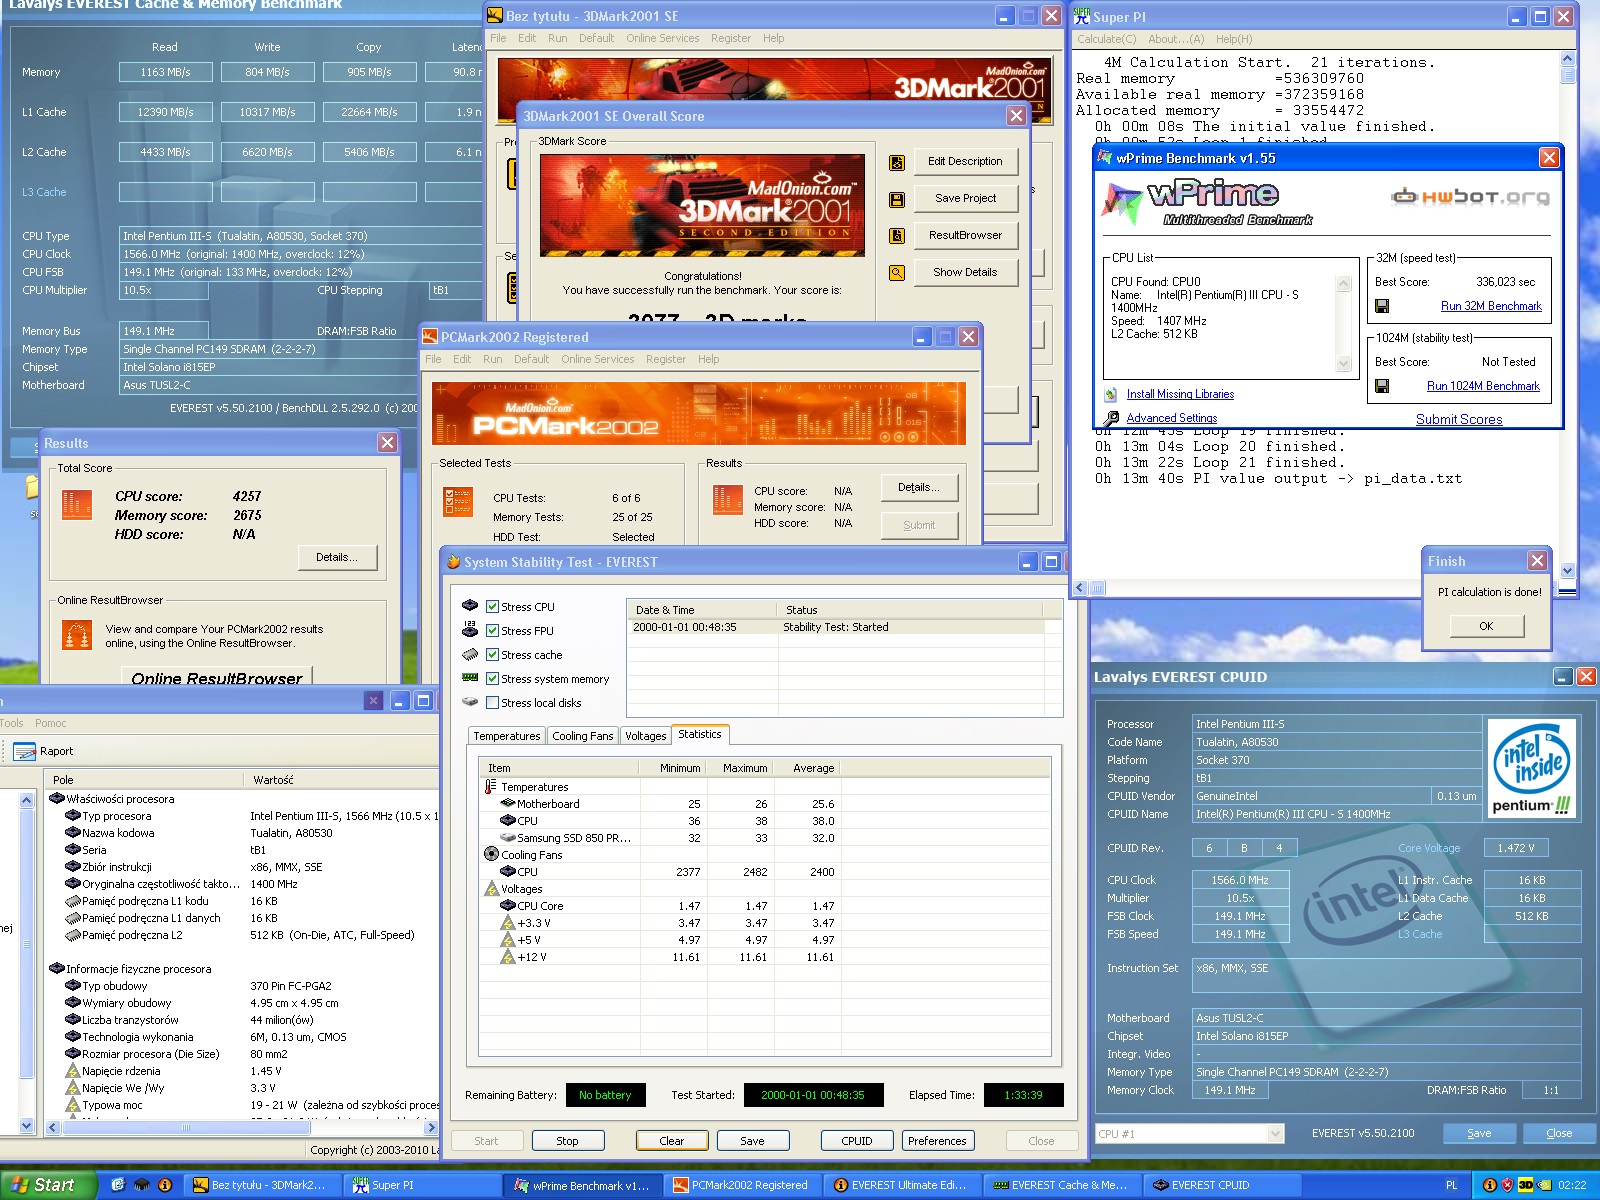Uncheck the Stress CPU checkbox
Image resolution: width=1600 pixels, height=1200 pixels.
(492, 607)
